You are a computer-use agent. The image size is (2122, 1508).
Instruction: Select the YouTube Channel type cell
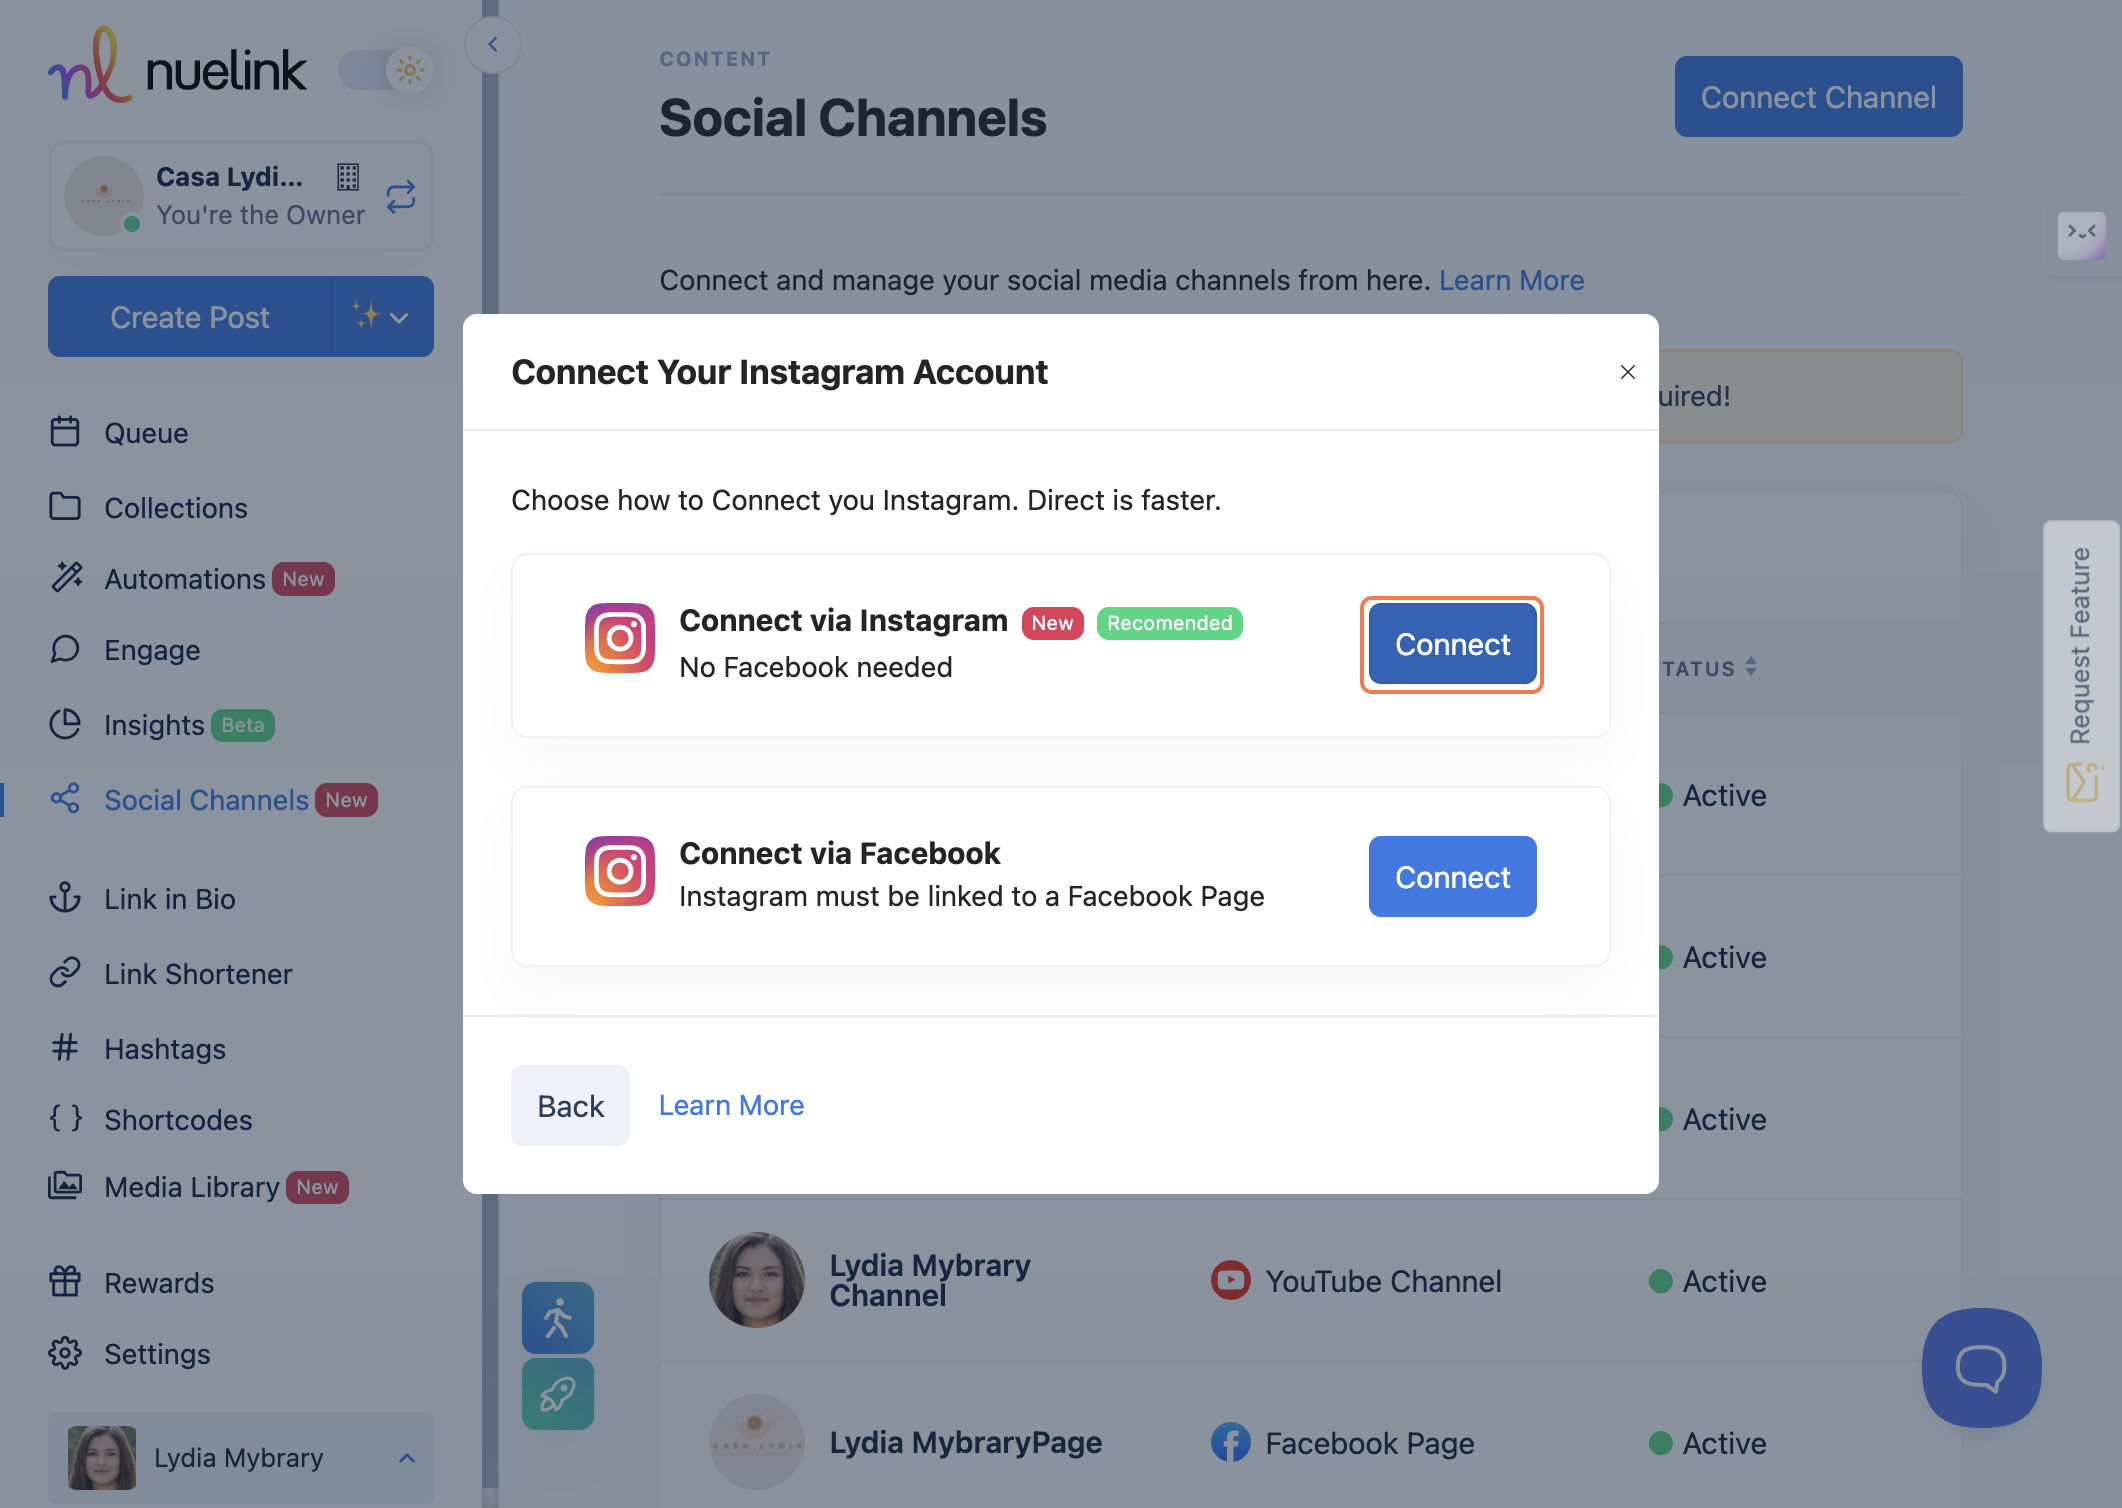pyautogui.click(x=1356, y=1281)
